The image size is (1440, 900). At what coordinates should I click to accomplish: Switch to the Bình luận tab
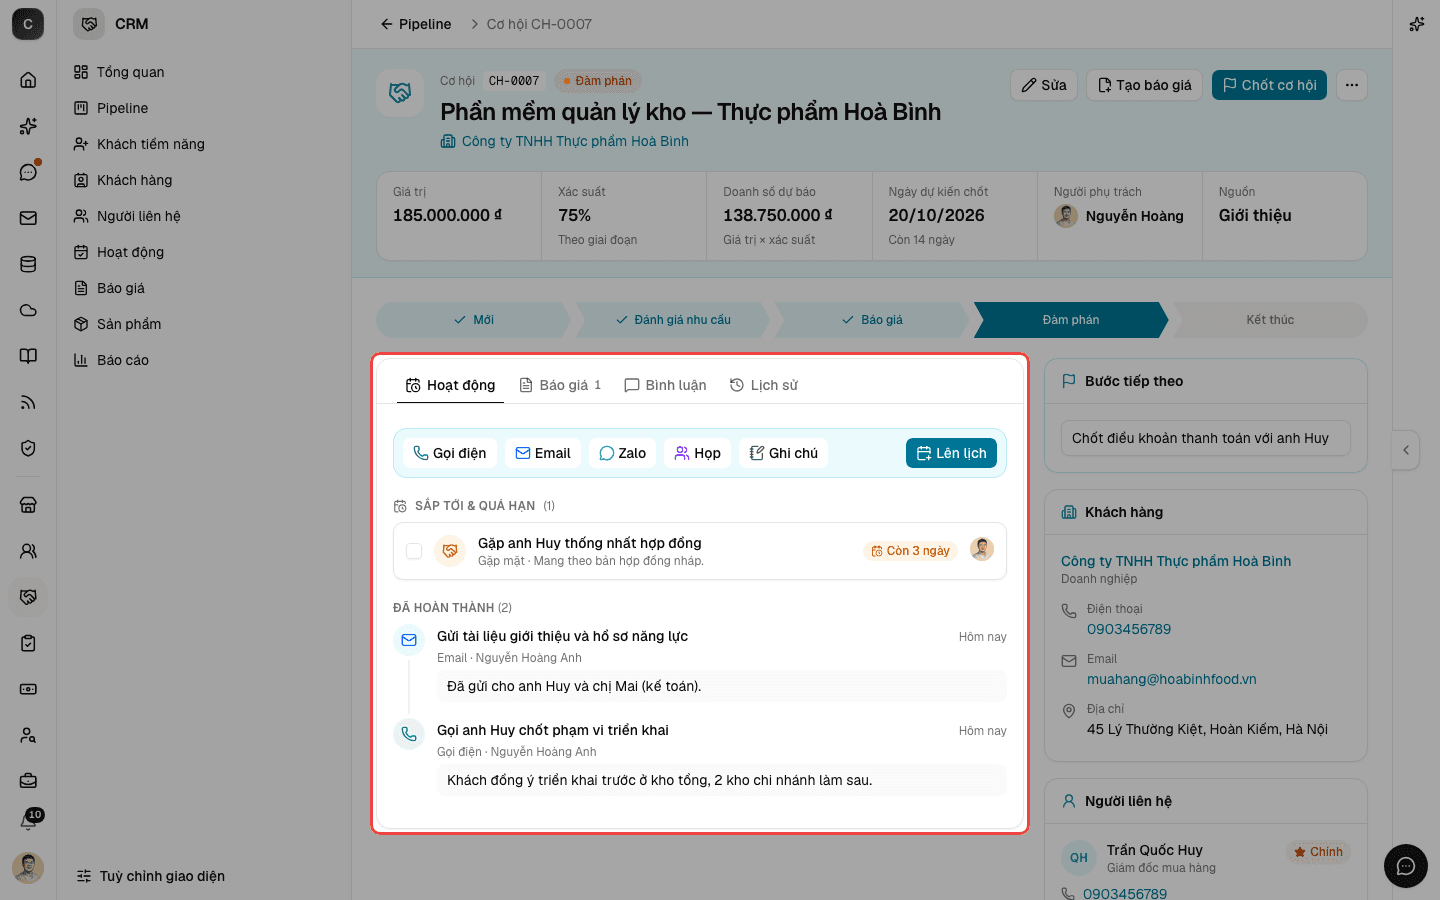tap(665, 385)
